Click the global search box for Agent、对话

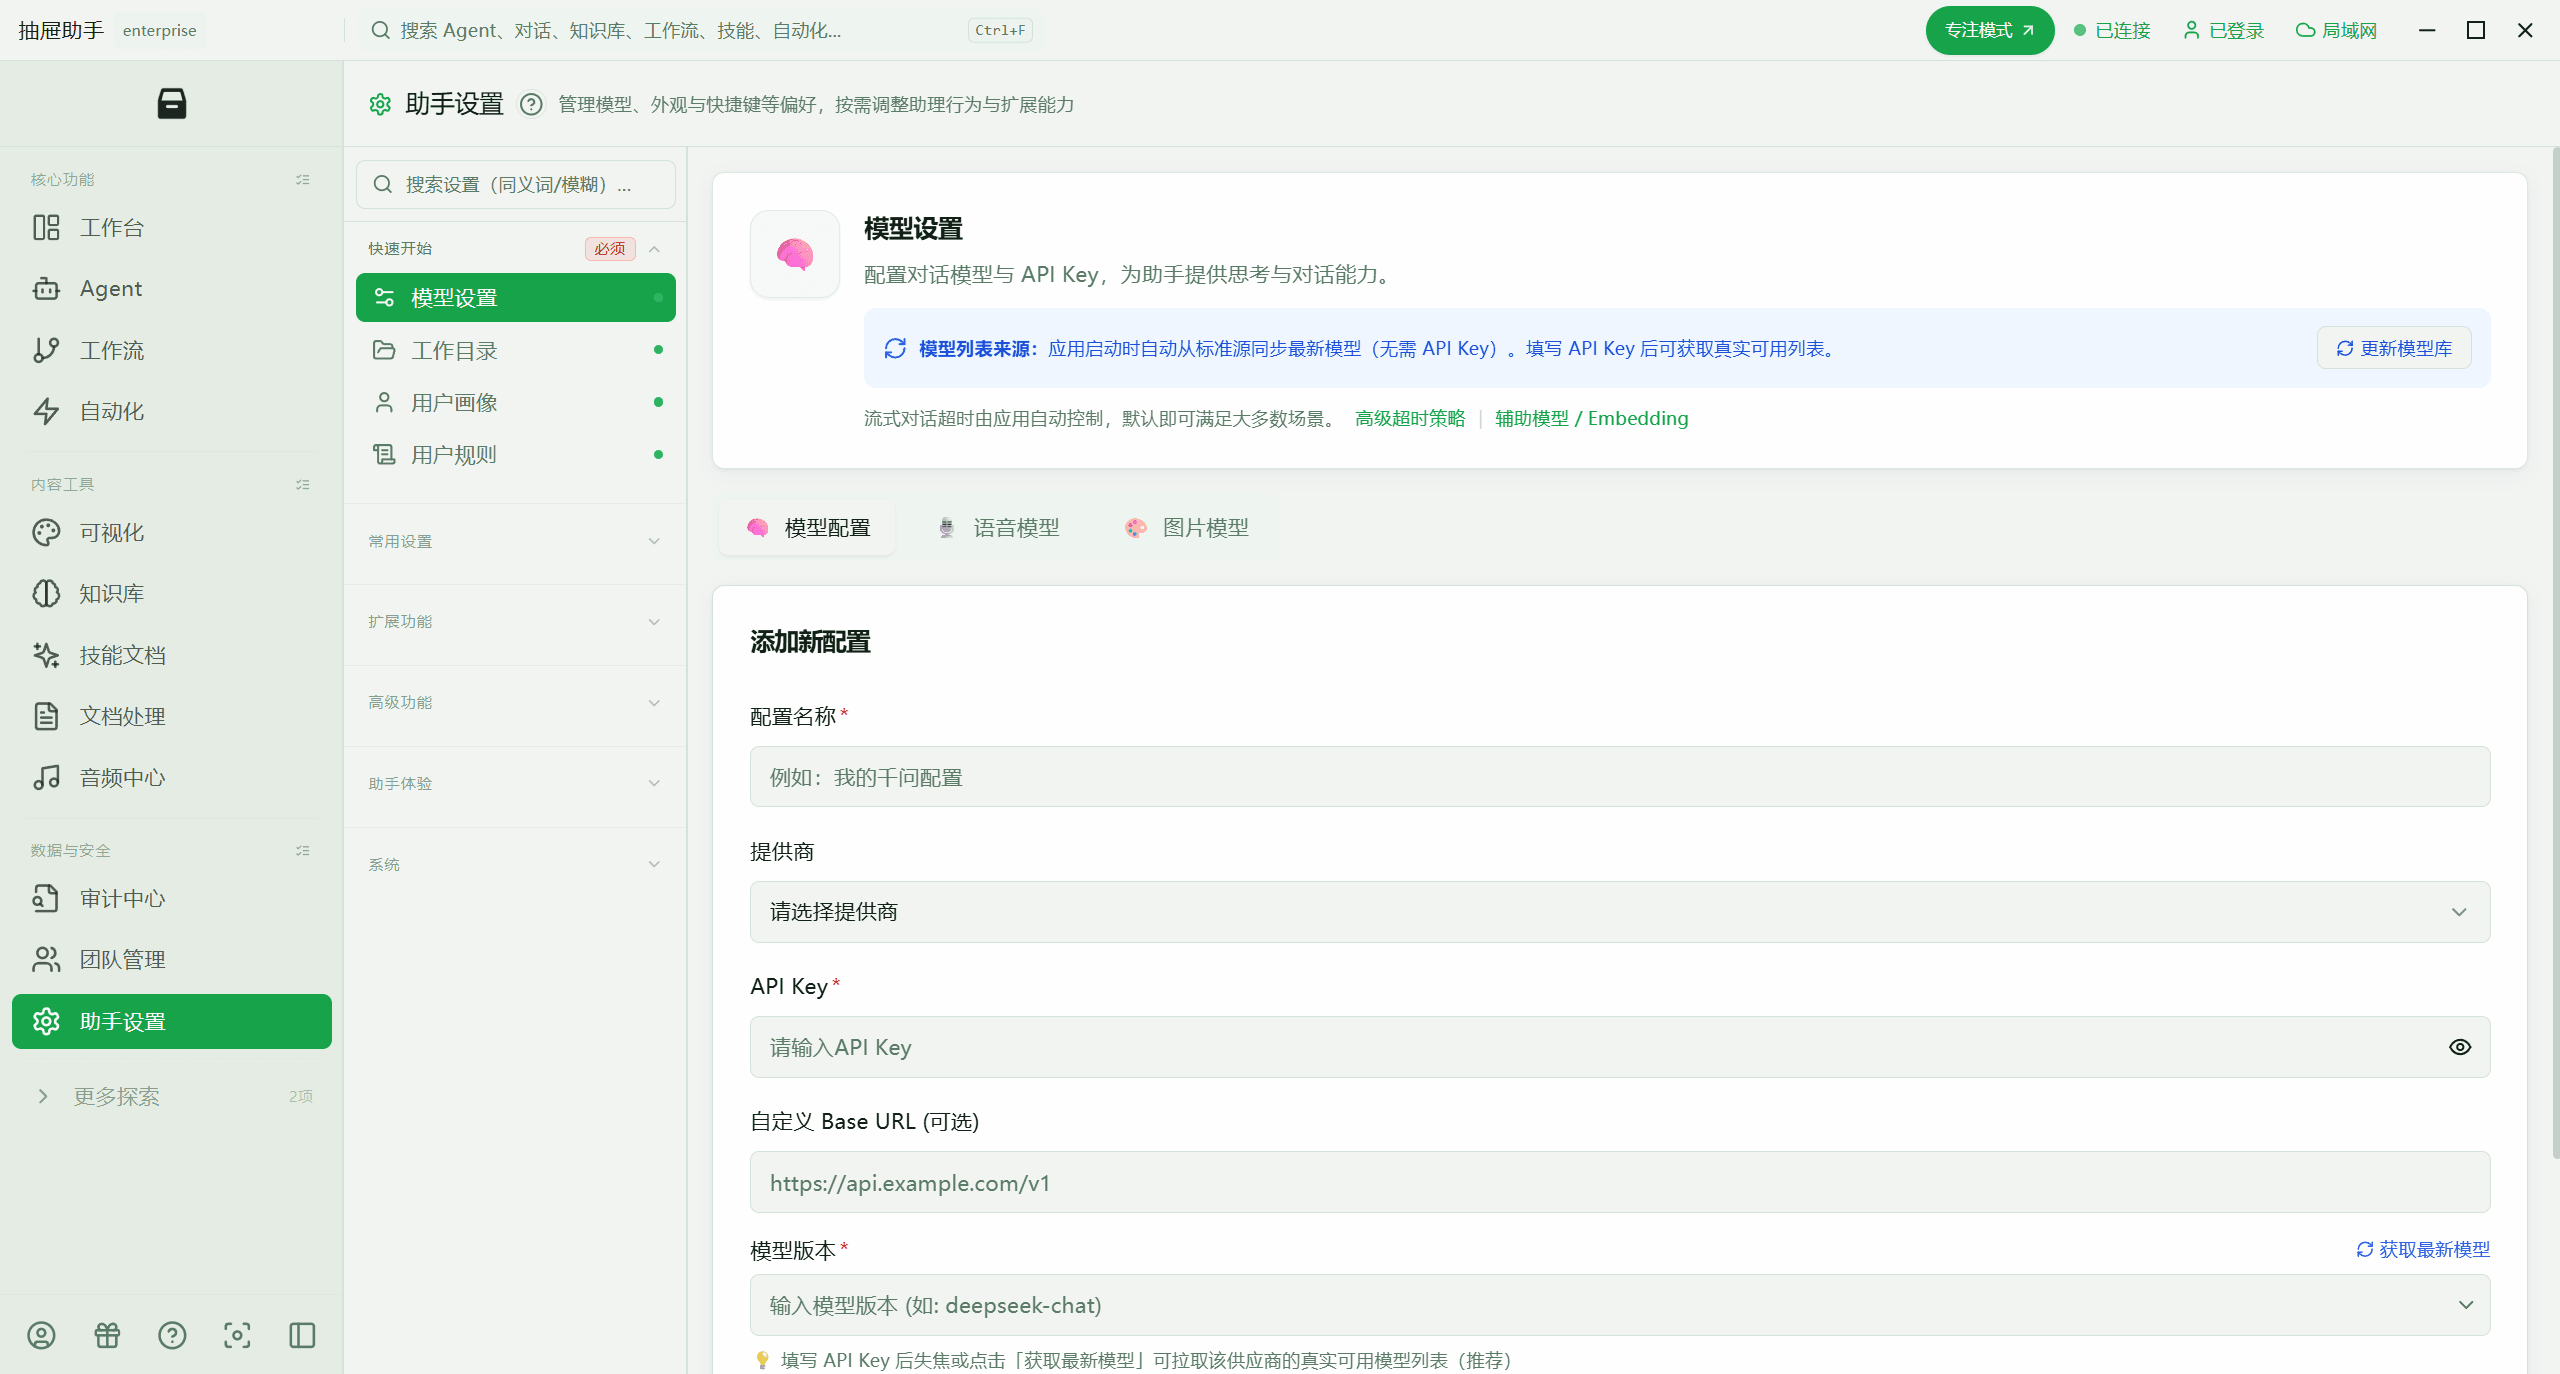click(x=700, y=30)
